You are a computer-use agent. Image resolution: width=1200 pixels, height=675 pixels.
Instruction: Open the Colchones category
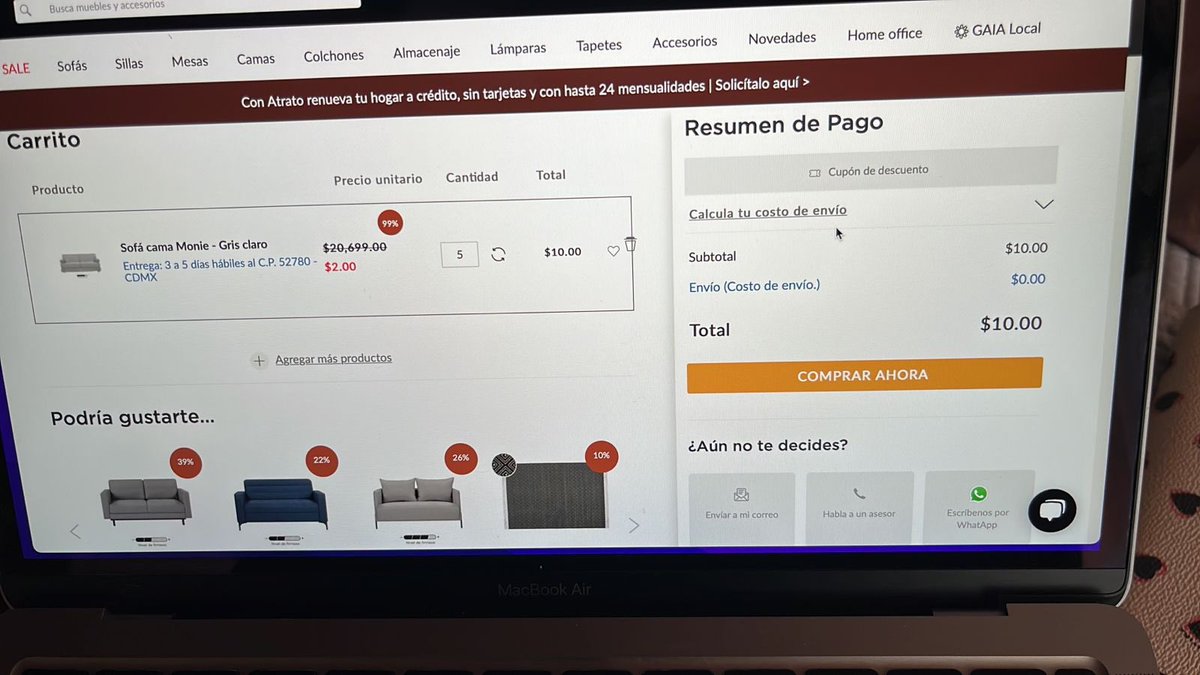334,56
